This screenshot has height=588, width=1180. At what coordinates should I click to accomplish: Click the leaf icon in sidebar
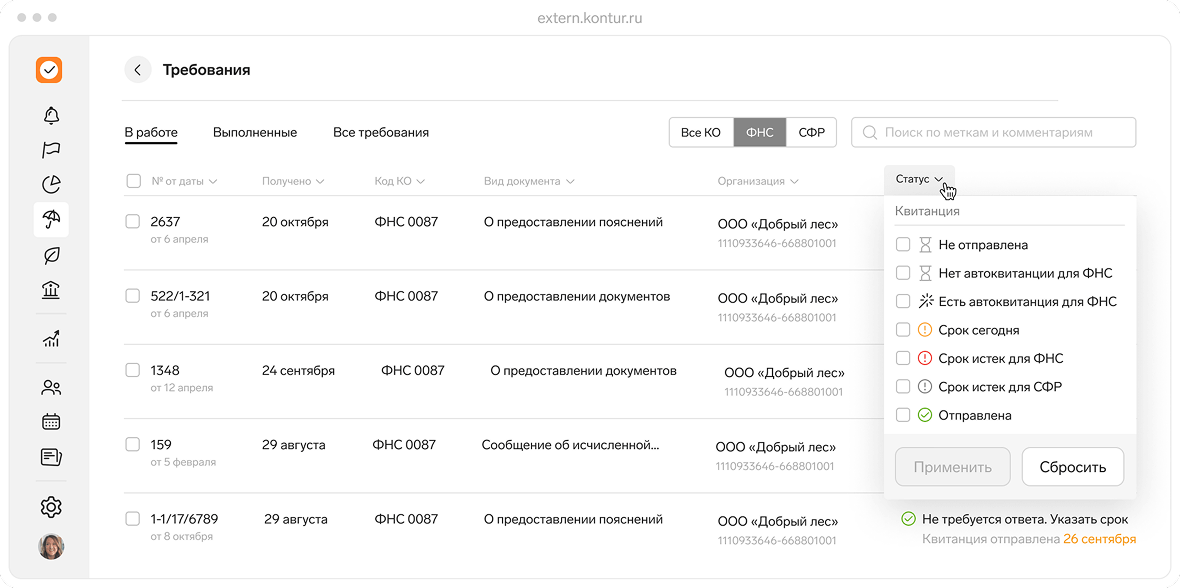pos(51,255)
